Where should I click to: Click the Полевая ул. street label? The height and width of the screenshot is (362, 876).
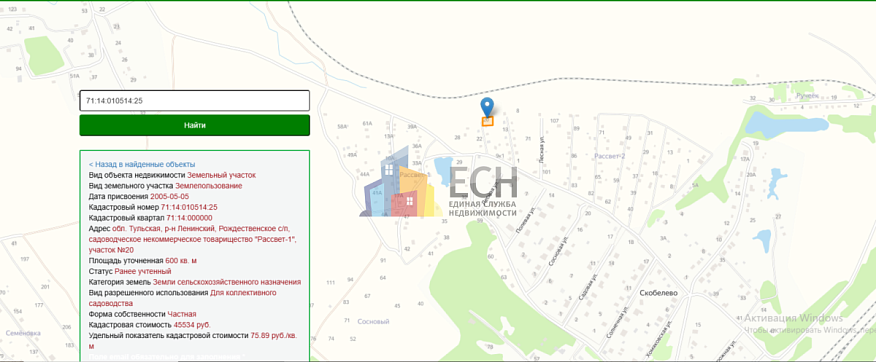point(527,222)
